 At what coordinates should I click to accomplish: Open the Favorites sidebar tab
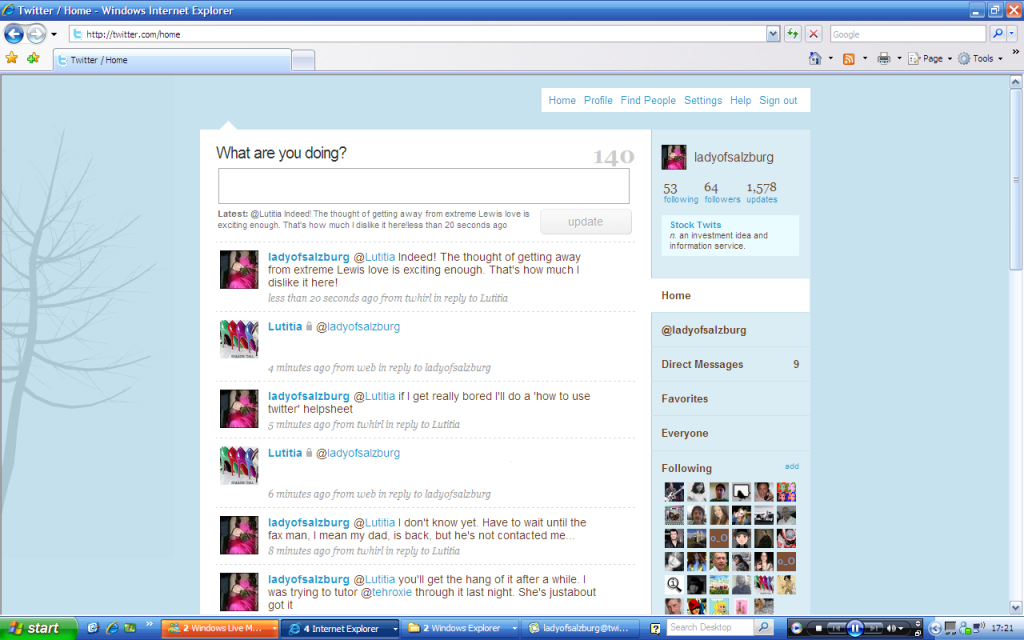click(x=730, y=398)
